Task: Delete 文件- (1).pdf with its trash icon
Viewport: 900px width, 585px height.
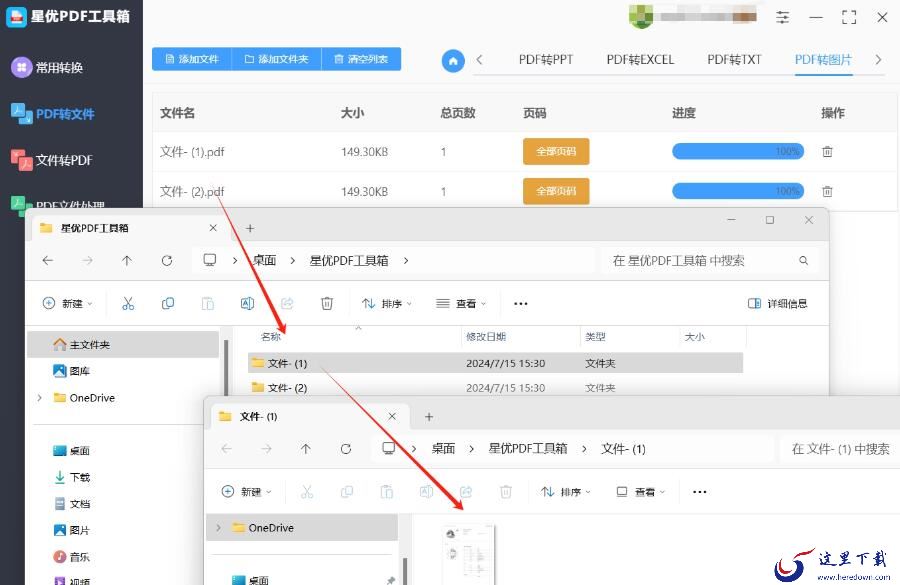Action: tap(827, 152)
